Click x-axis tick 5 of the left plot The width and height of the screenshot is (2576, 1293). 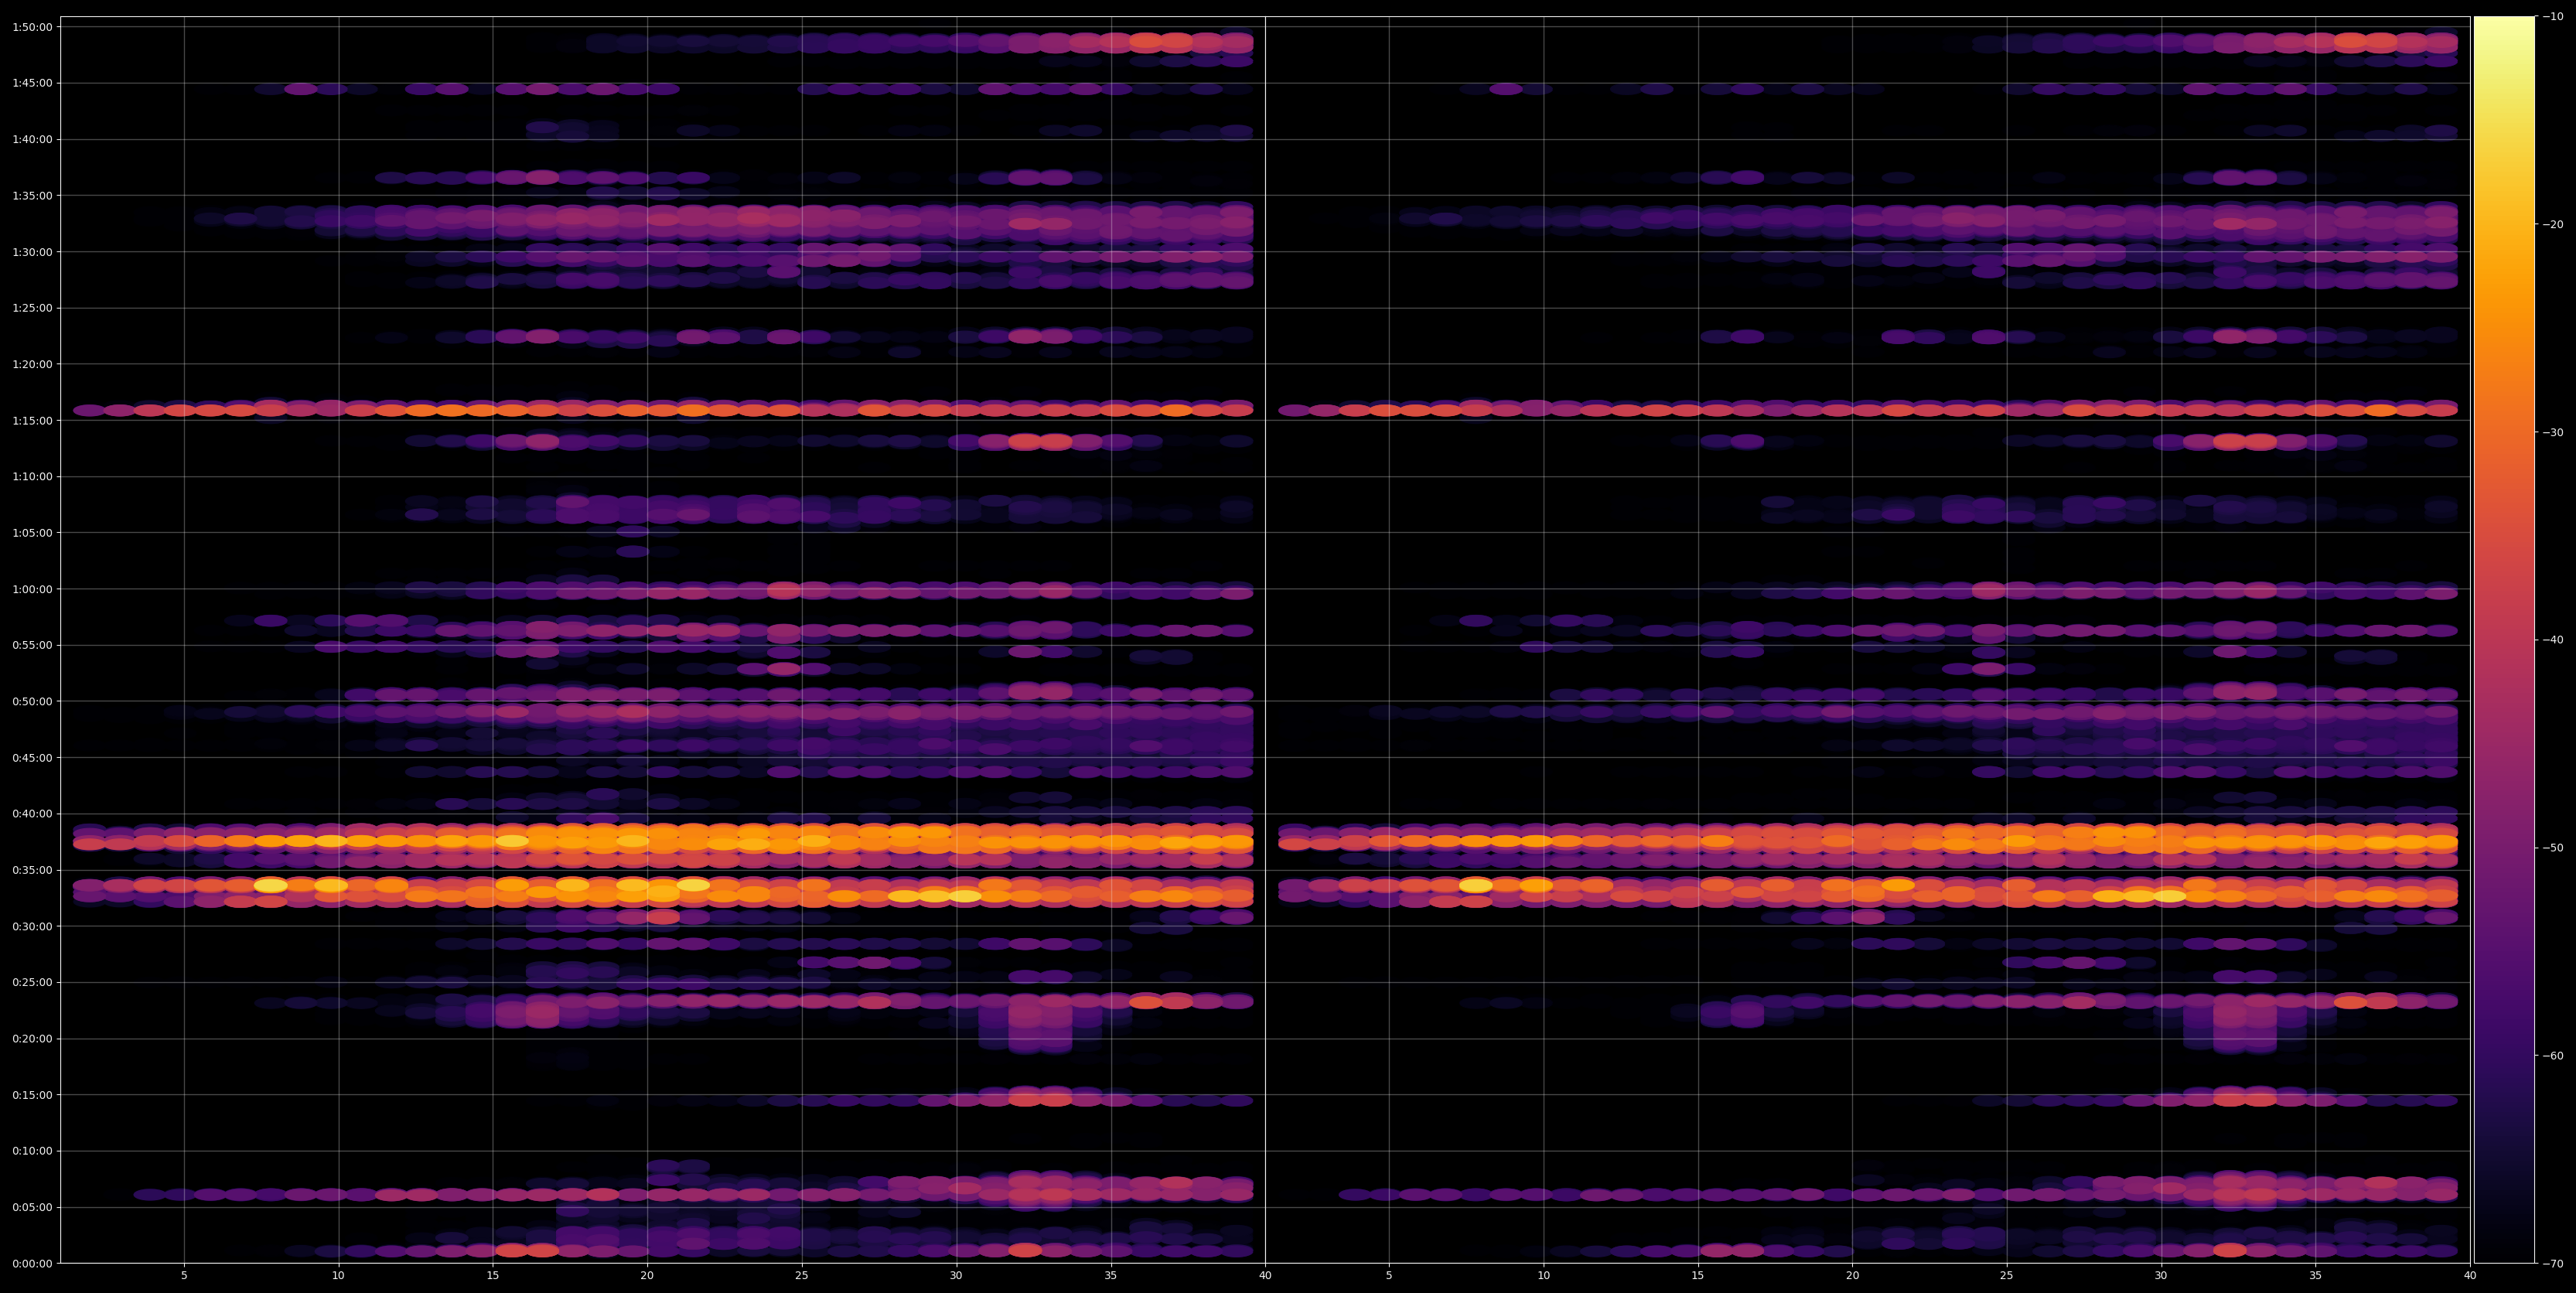184,1276
